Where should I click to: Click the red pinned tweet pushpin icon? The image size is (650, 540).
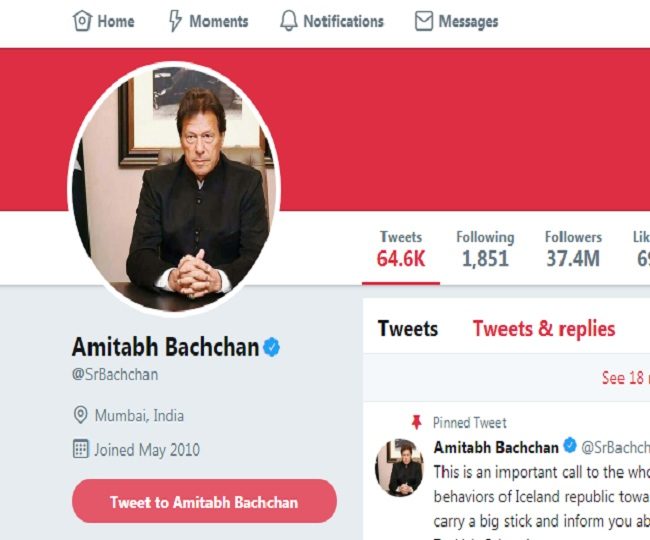coord(416,422)
